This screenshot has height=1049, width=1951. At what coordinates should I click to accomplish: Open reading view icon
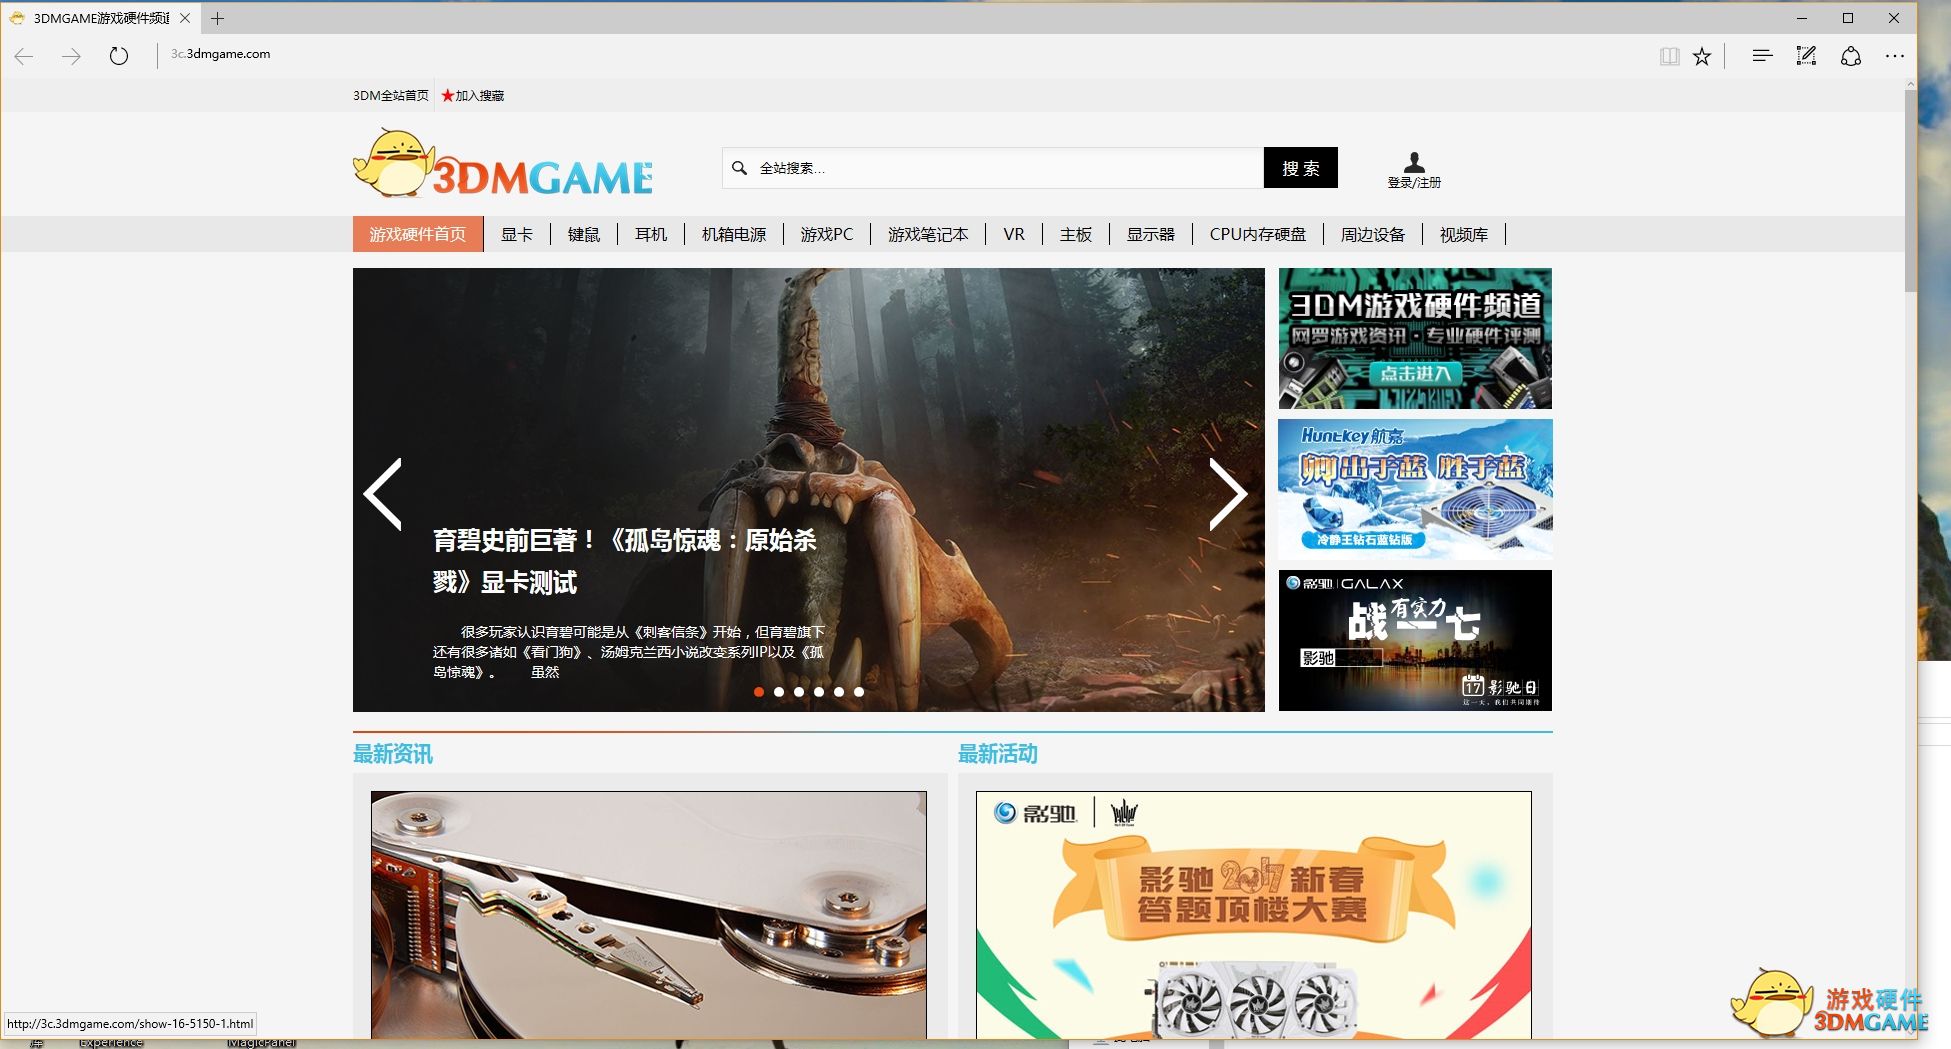click(x=1669, y=57)
